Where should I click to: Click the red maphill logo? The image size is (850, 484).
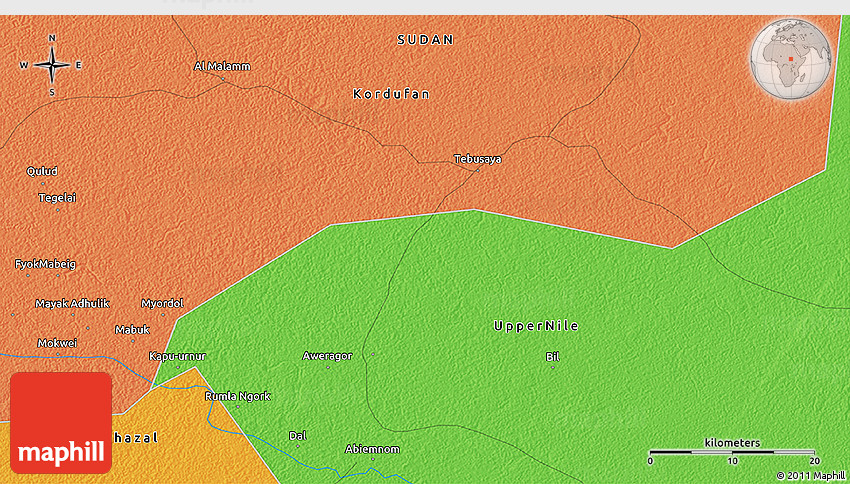click(61, 422)
